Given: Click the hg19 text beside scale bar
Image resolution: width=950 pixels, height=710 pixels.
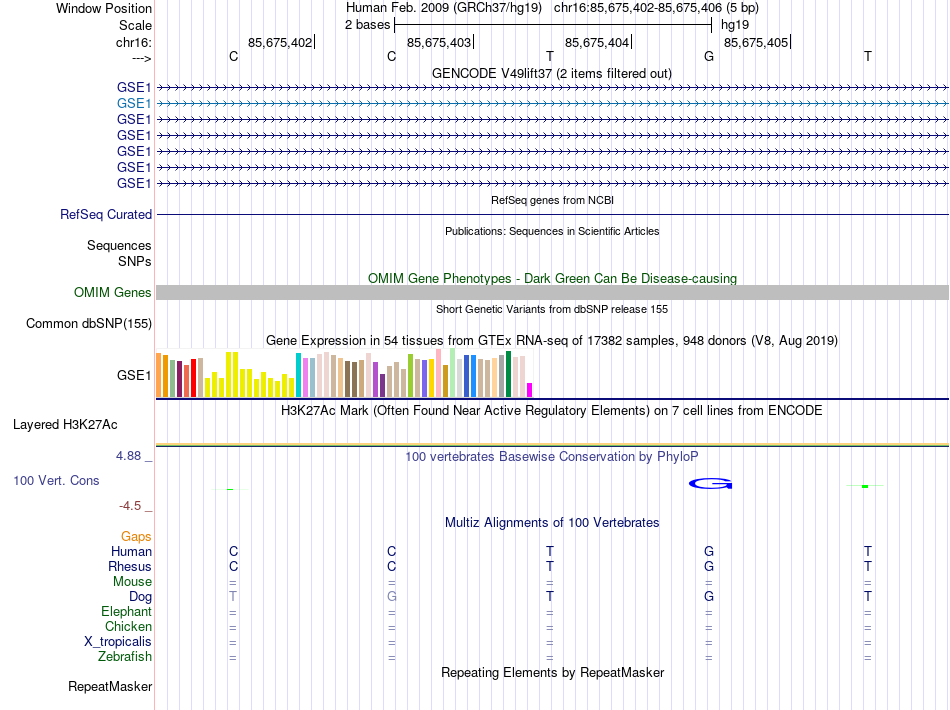Looking at the screenshot, I should pos(735,25).
